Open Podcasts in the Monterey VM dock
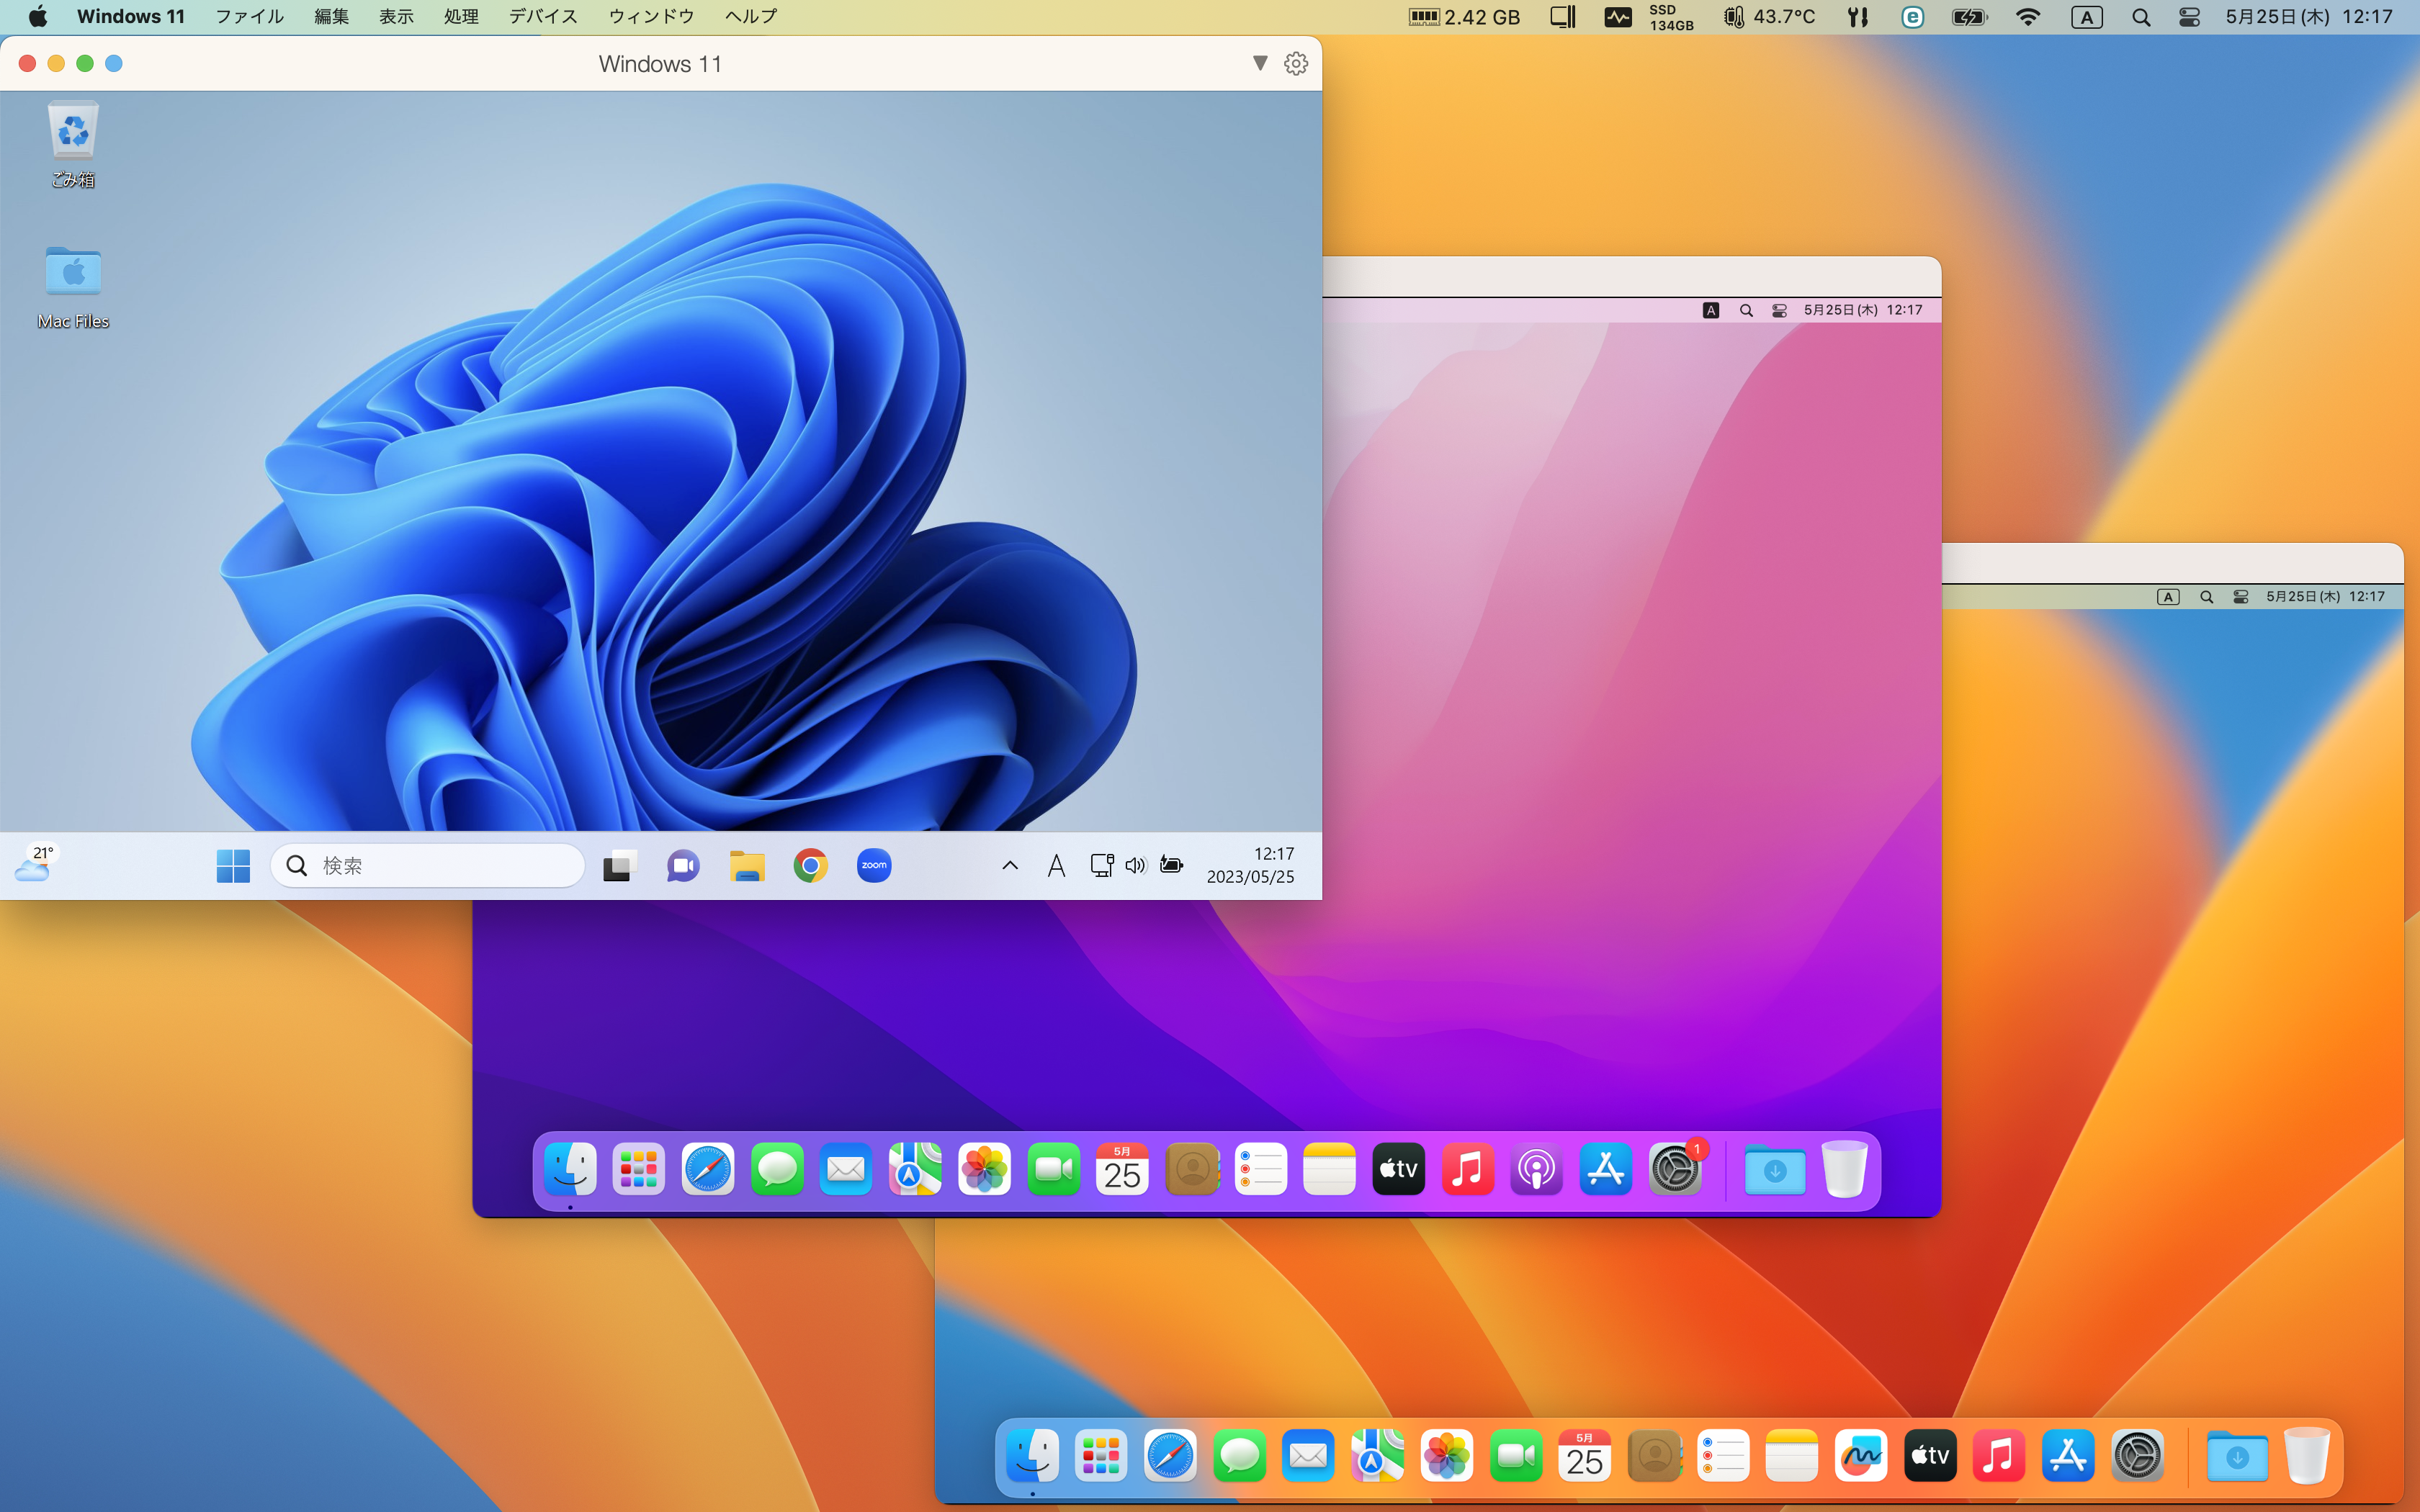This screenshot has width=2420, height=1512. pos(1537,1169)
